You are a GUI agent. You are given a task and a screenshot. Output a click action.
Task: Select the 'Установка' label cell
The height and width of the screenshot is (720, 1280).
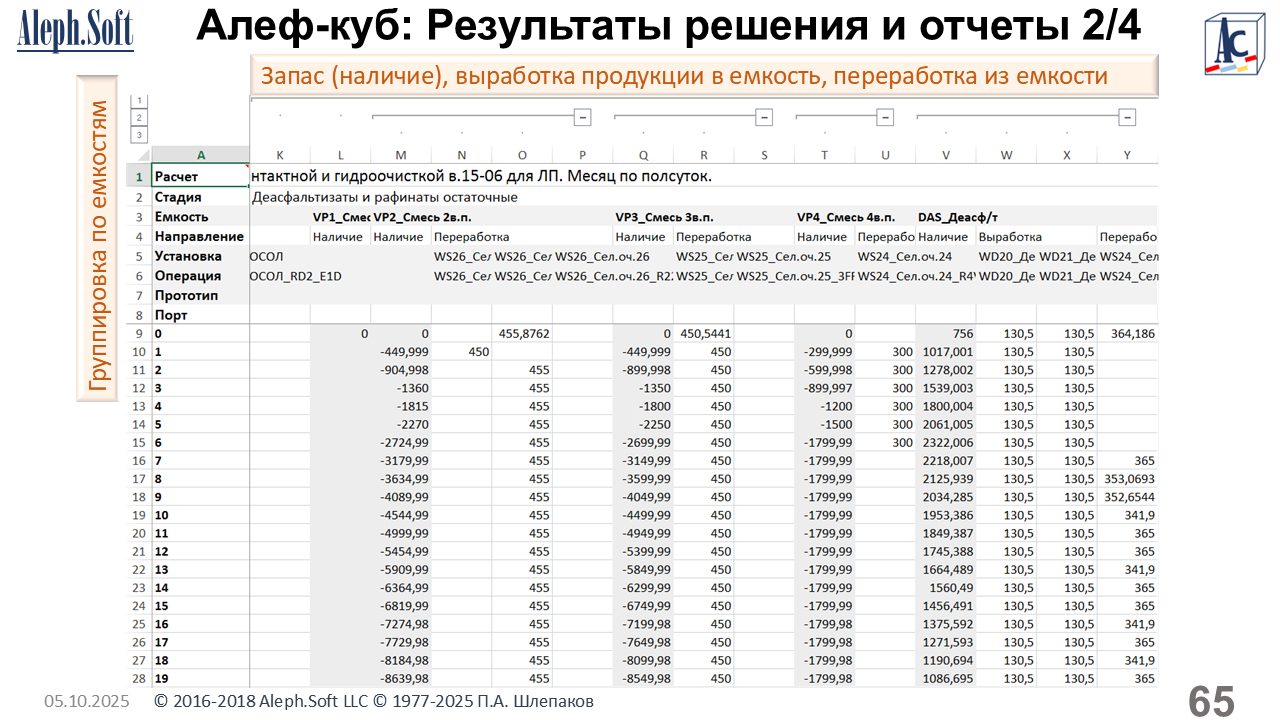pyautogui.click(x=200, y=256)
